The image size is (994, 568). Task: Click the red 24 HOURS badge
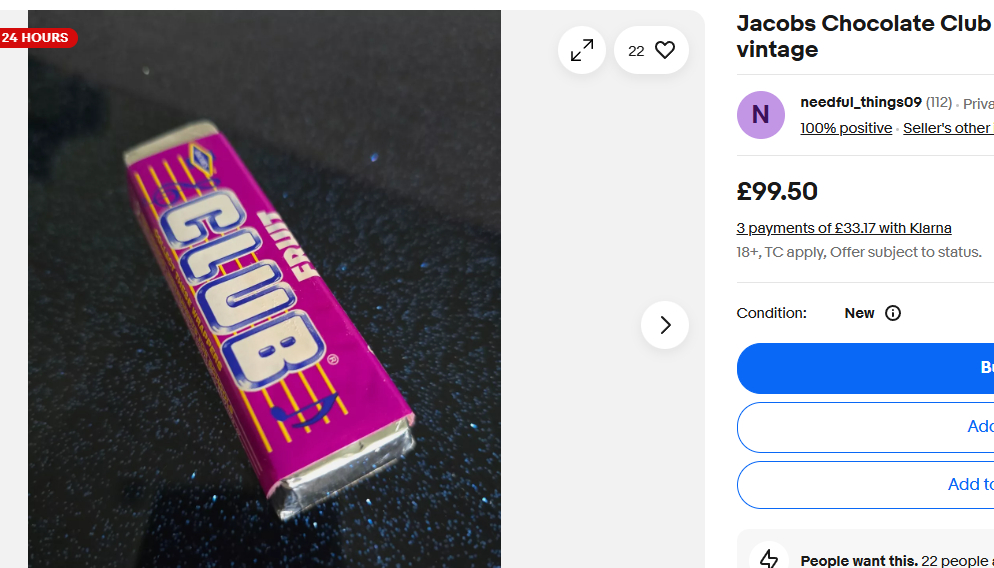[36, 38]
